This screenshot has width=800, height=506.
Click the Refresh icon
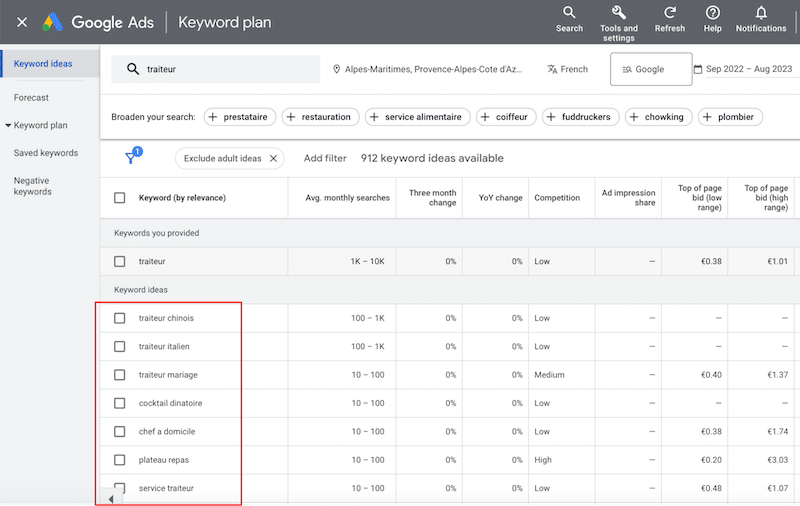pyautogui.click(x=669, y=13)
